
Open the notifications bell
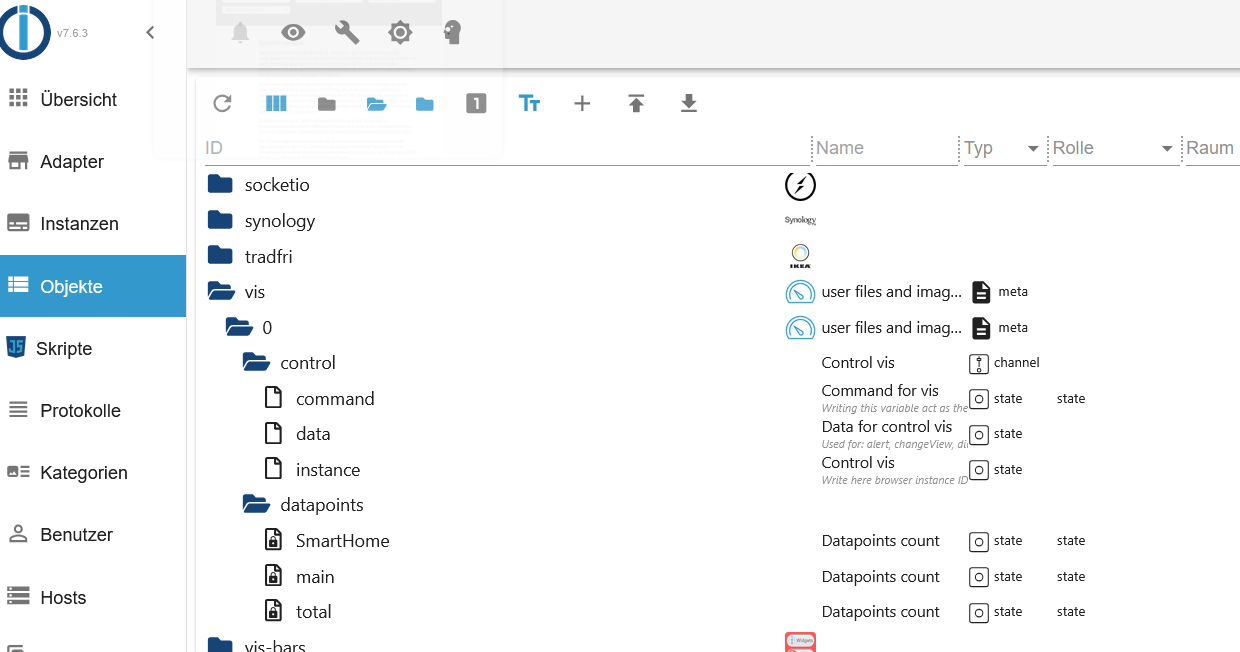240,33
